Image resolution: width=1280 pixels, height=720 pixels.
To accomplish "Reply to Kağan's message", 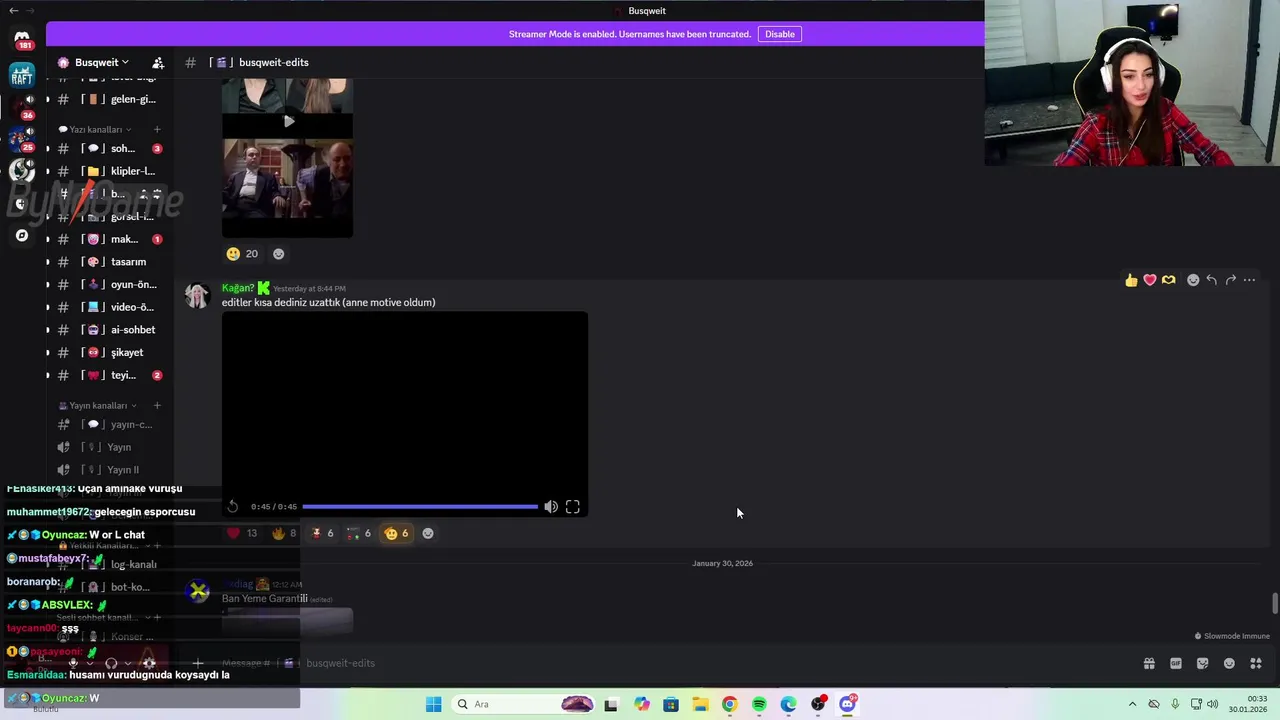I will (1212, 280).
